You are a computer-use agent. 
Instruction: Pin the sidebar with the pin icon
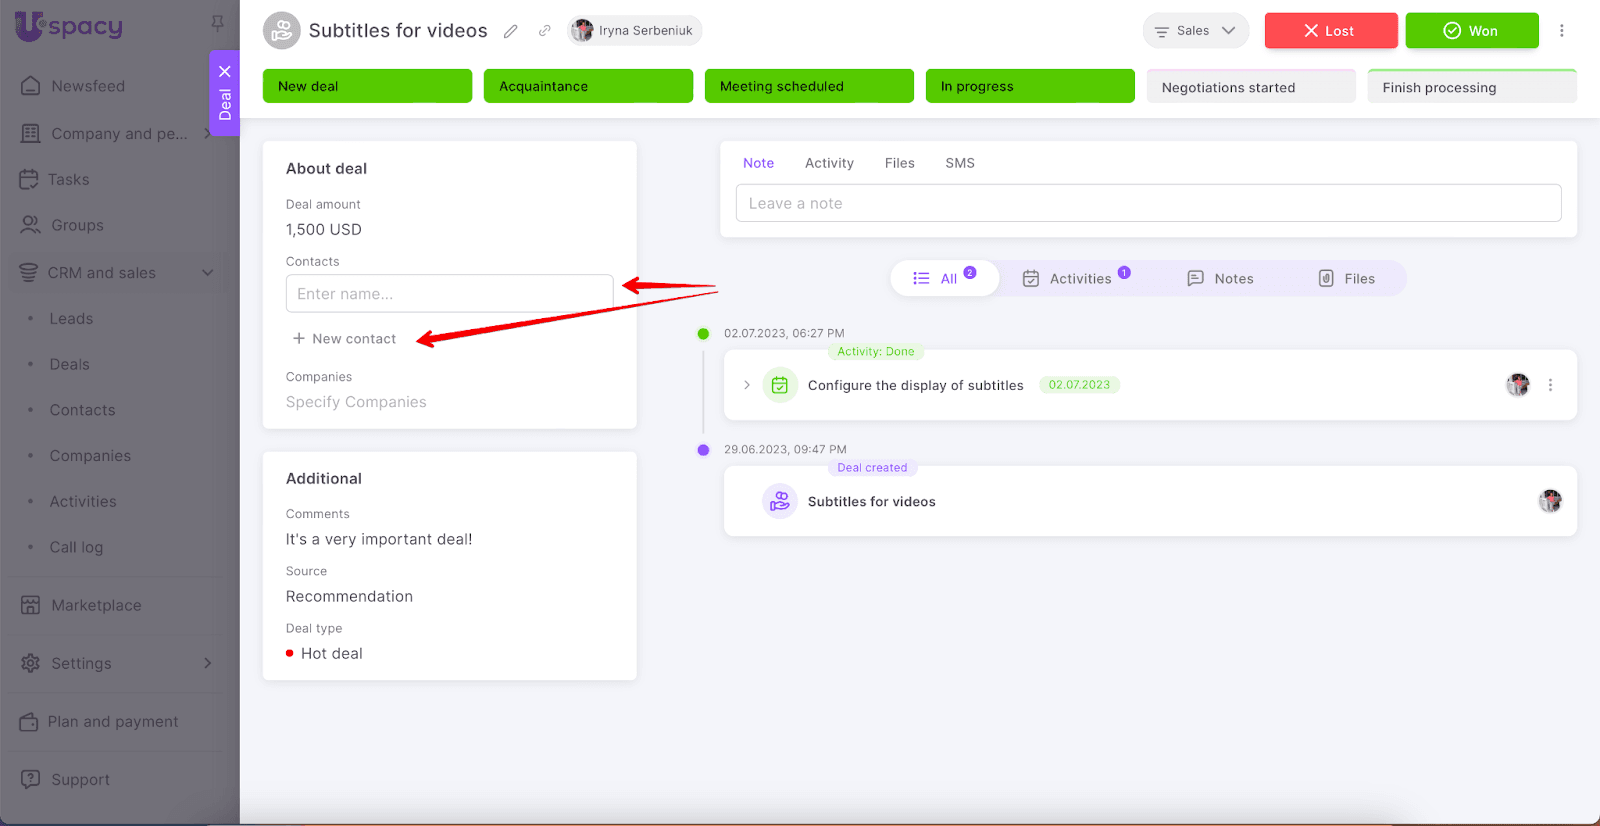click(x=217, y=22)
